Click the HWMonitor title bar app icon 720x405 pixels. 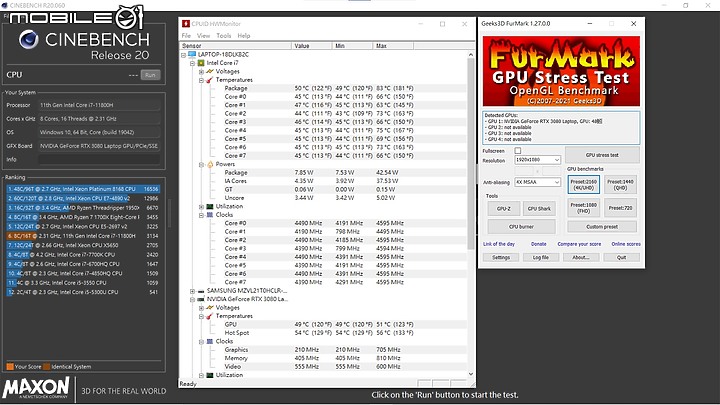(186, 23)
